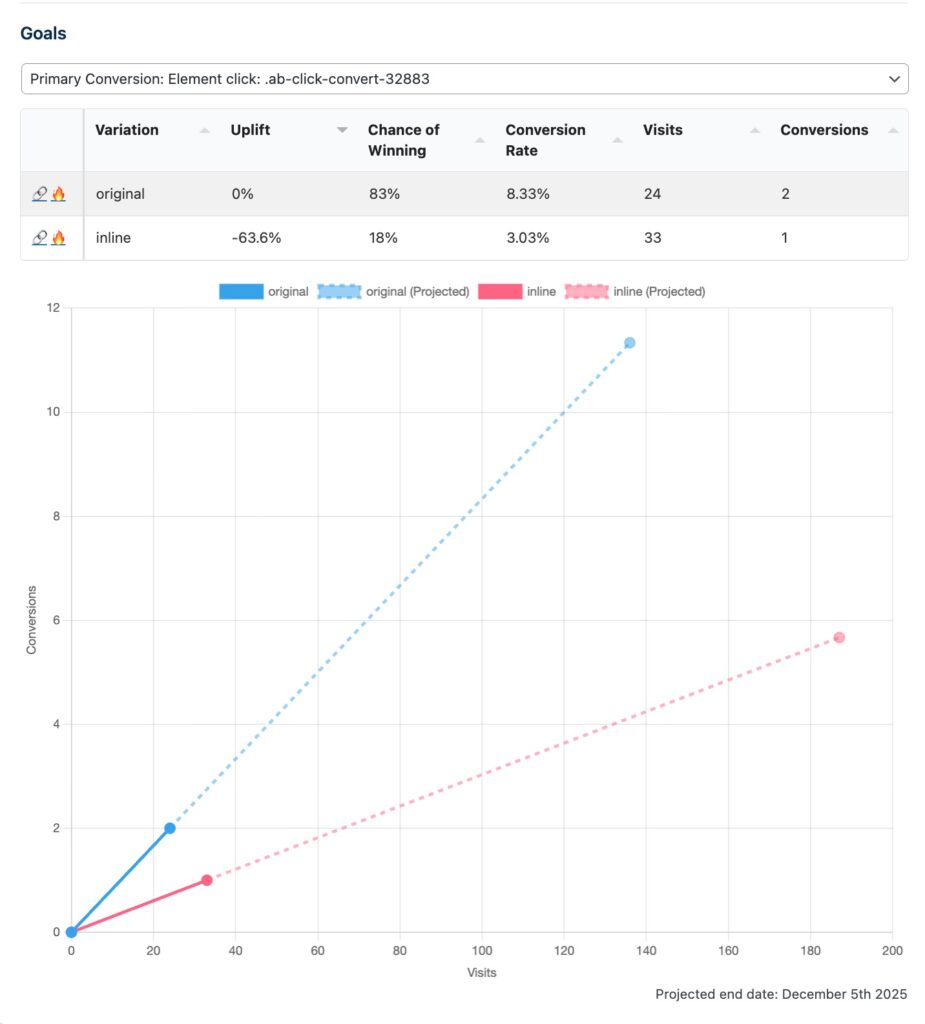Click the Visits column header
The image size is (925, 1024).
[x=664, y=130]
